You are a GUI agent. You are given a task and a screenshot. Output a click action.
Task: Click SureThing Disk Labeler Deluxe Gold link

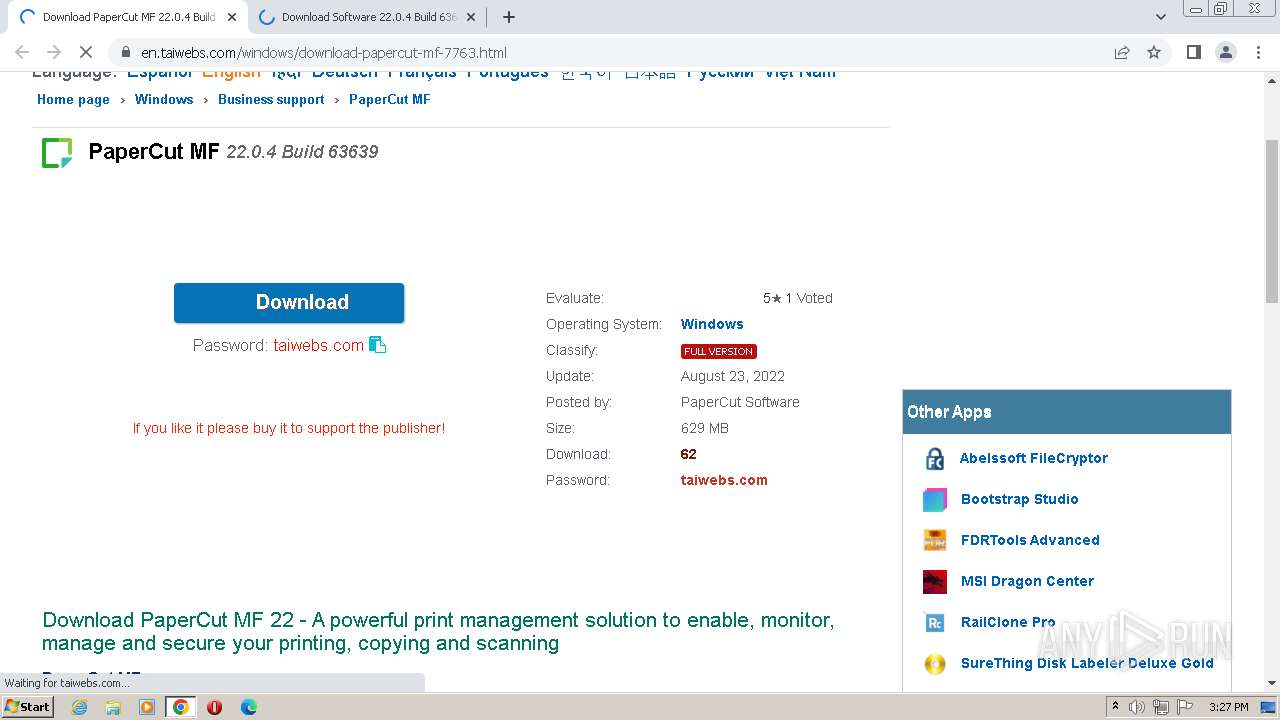click(x=1087, y=663)
